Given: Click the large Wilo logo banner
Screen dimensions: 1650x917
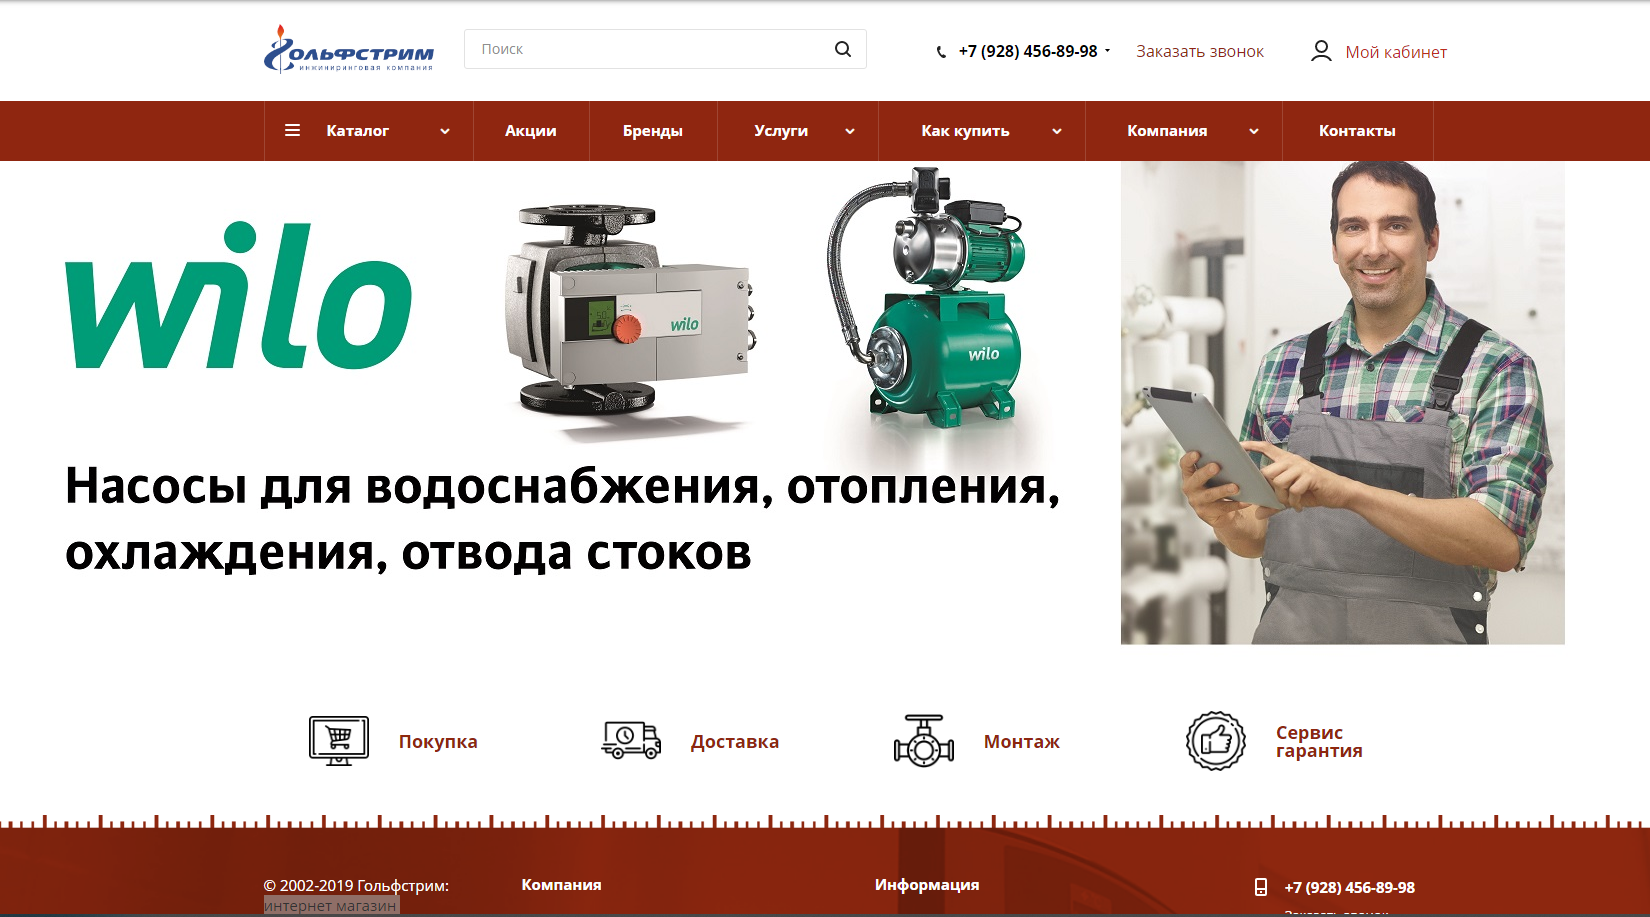Looking at the screenshot, I should 238,295.
